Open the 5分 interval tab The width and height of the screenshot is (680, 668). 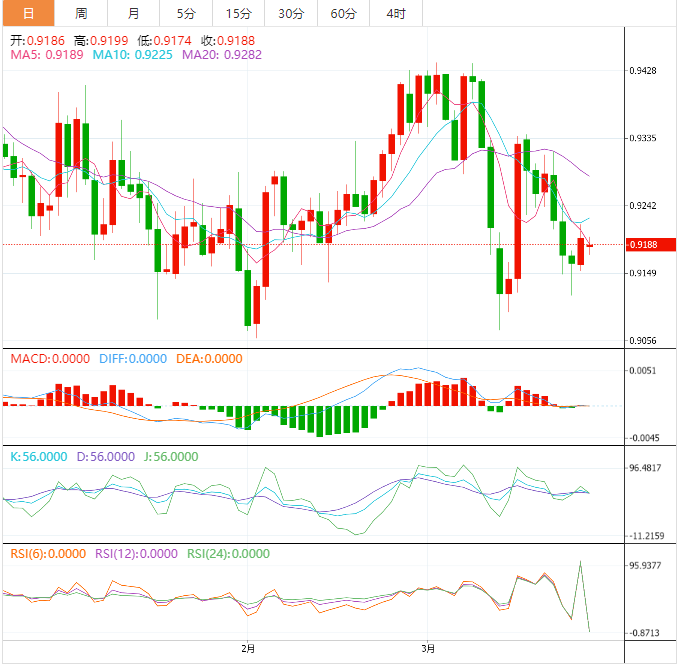(186, 13)
